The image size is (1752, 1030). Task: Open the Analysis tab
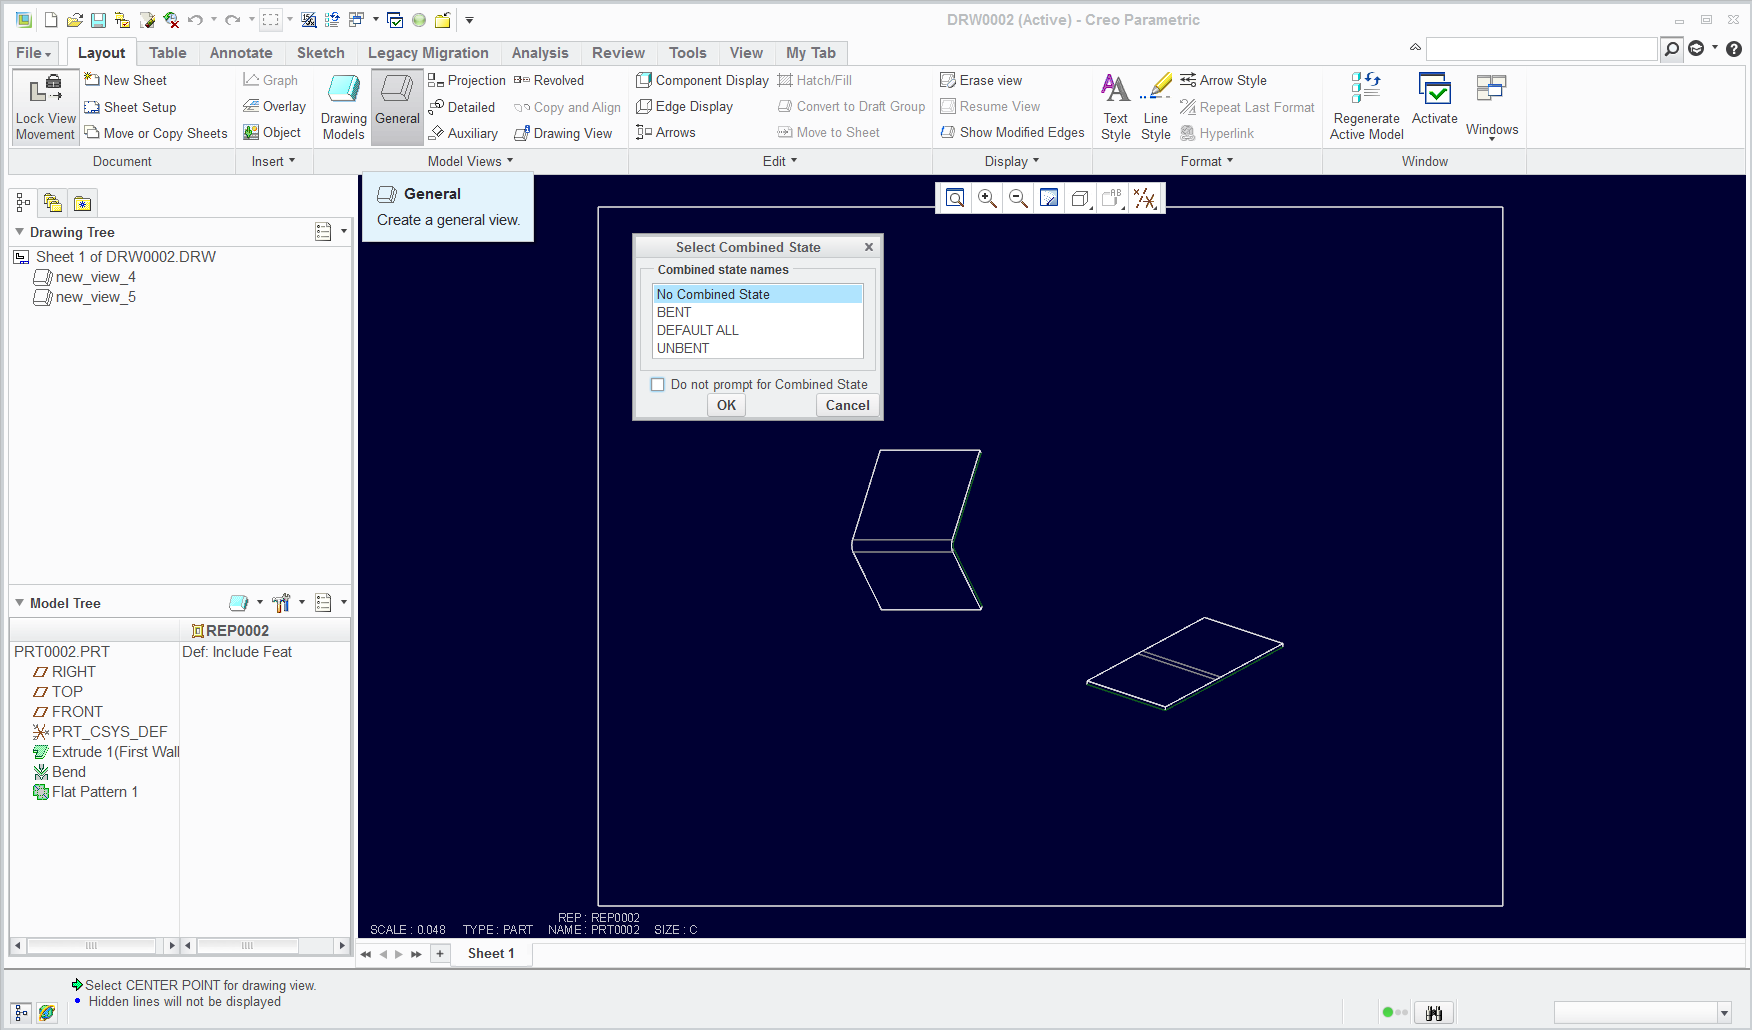[x=540, y=53]
